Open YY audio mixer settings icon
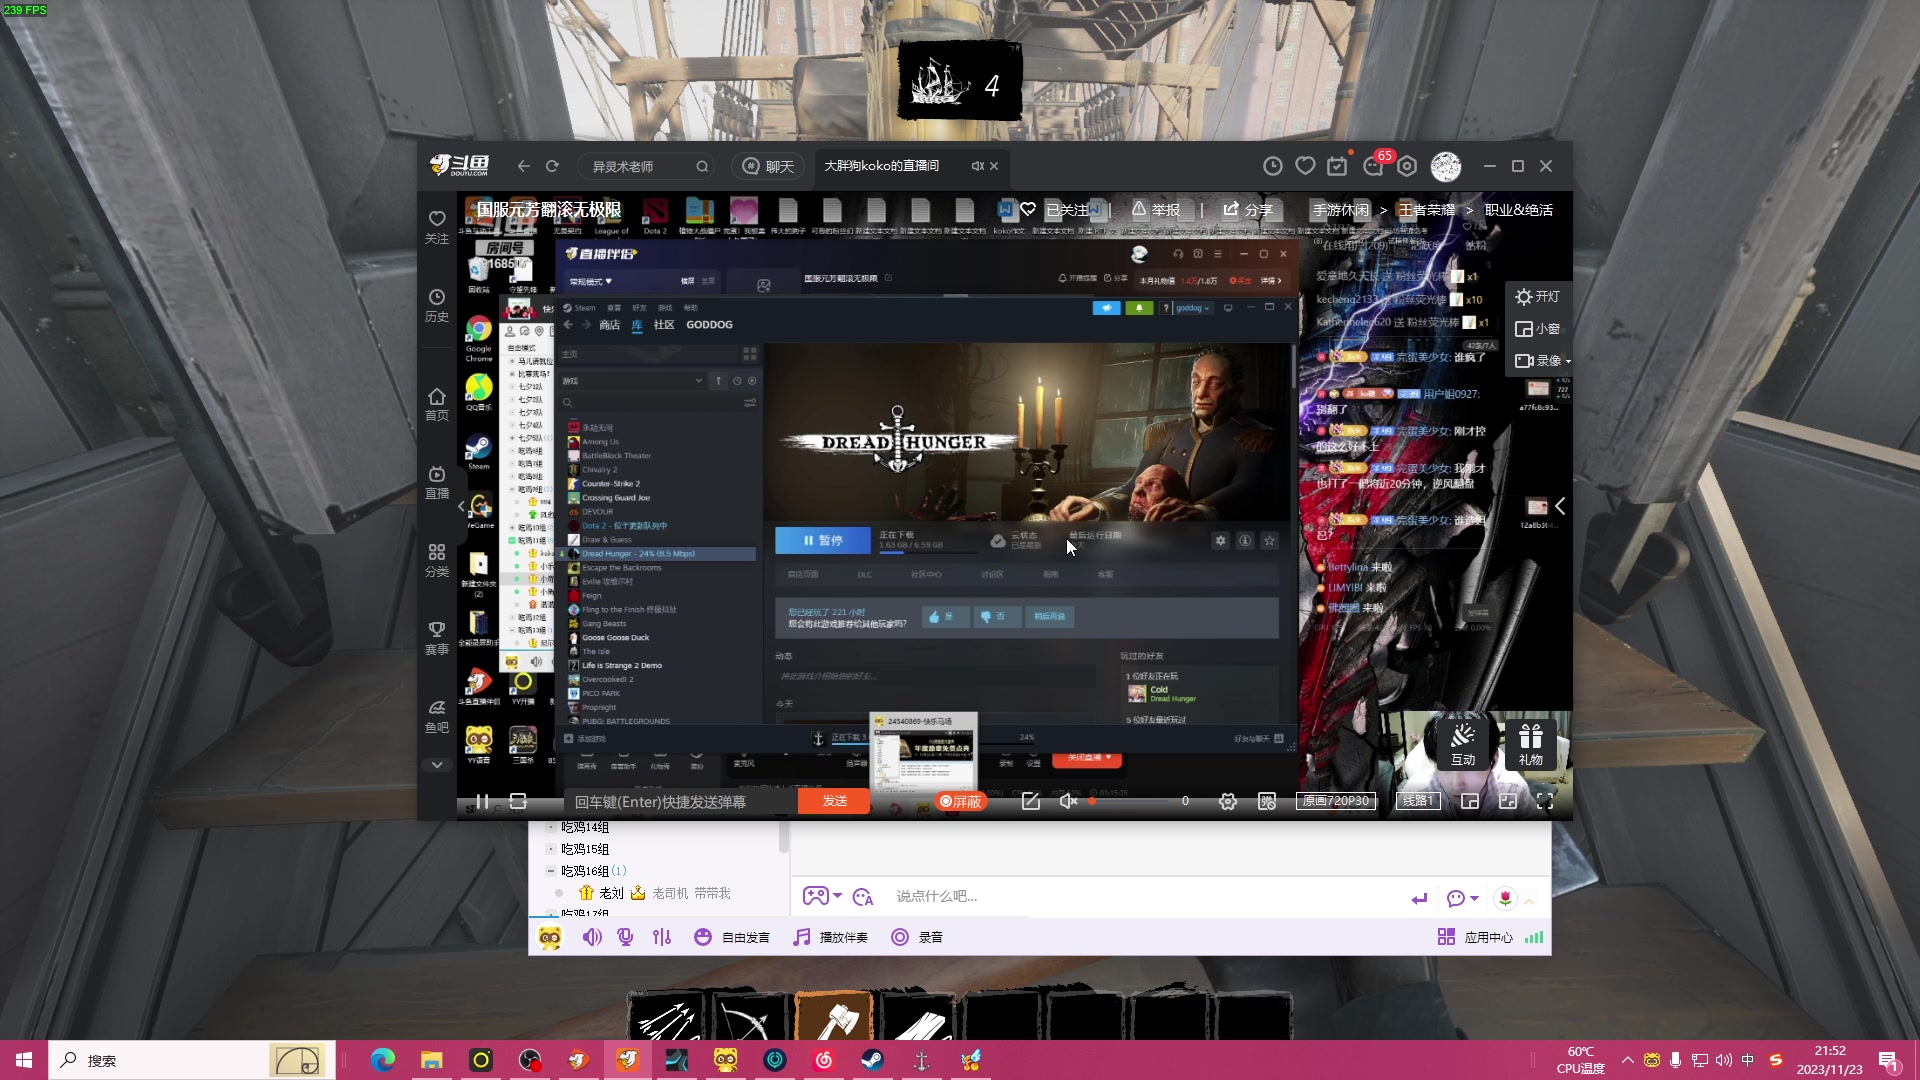 (x=662, y=937)
